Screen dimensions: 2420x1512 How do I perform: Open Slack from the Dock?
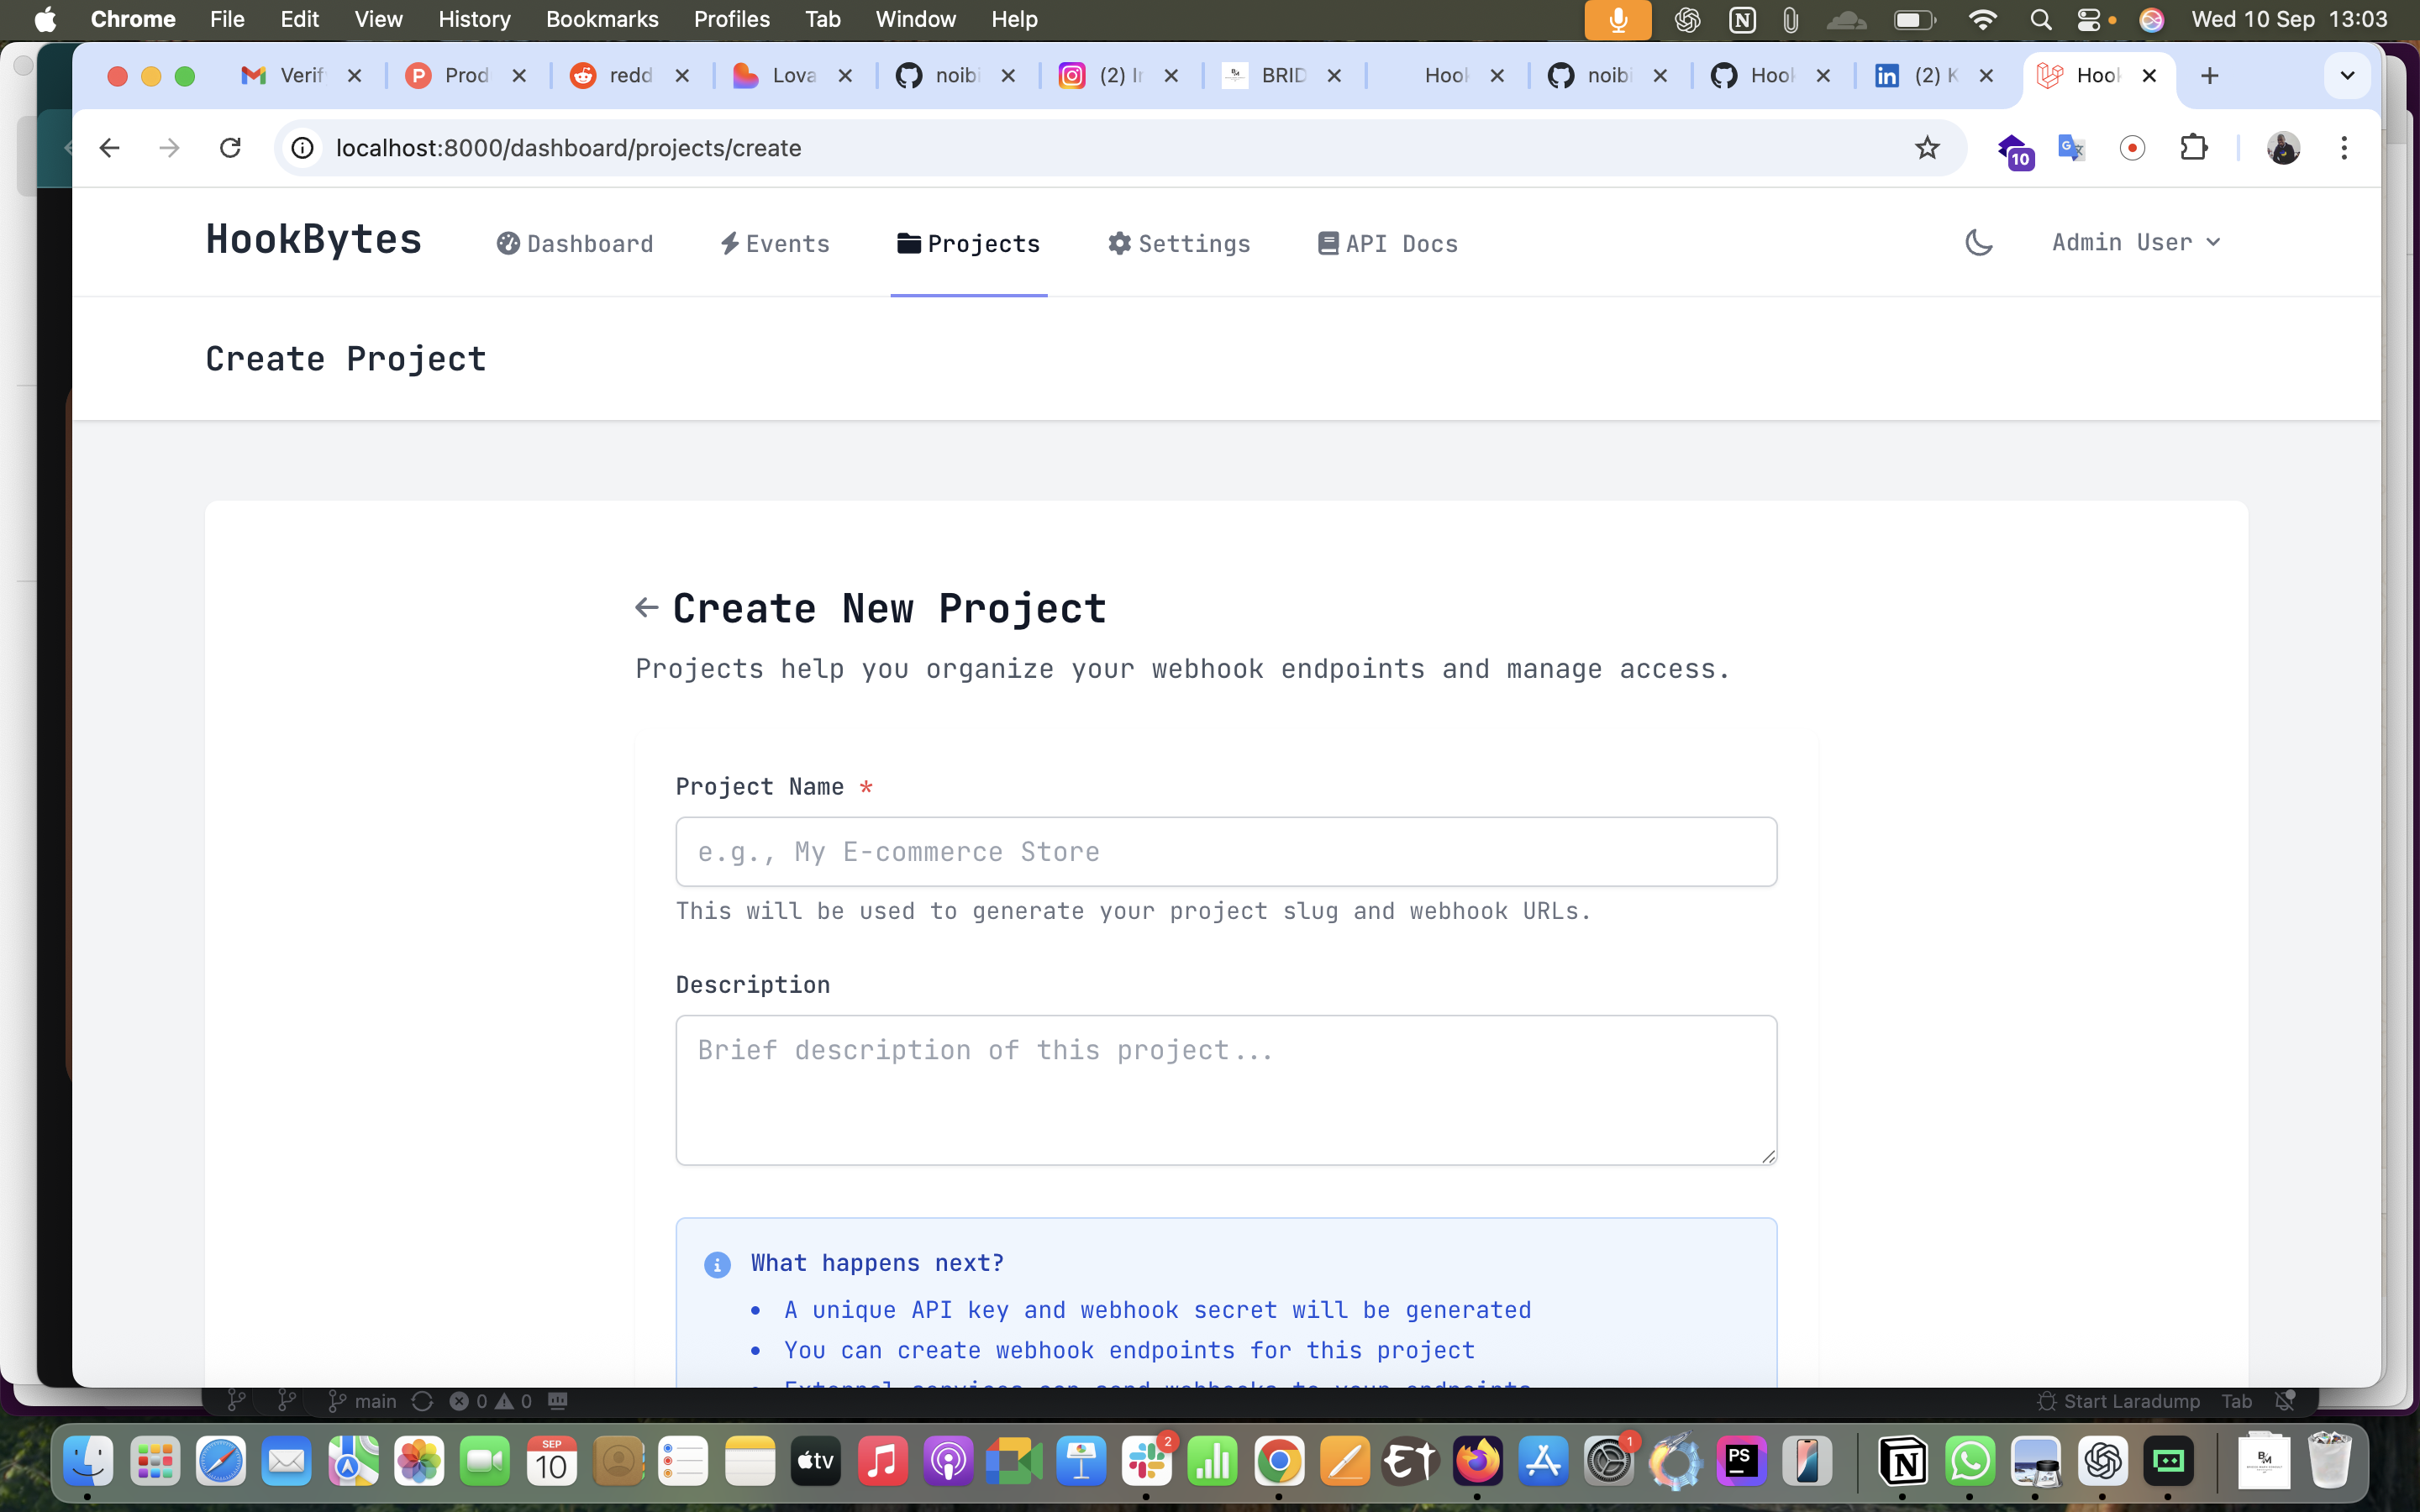pyautogui.click(x=1146, y=1461)
